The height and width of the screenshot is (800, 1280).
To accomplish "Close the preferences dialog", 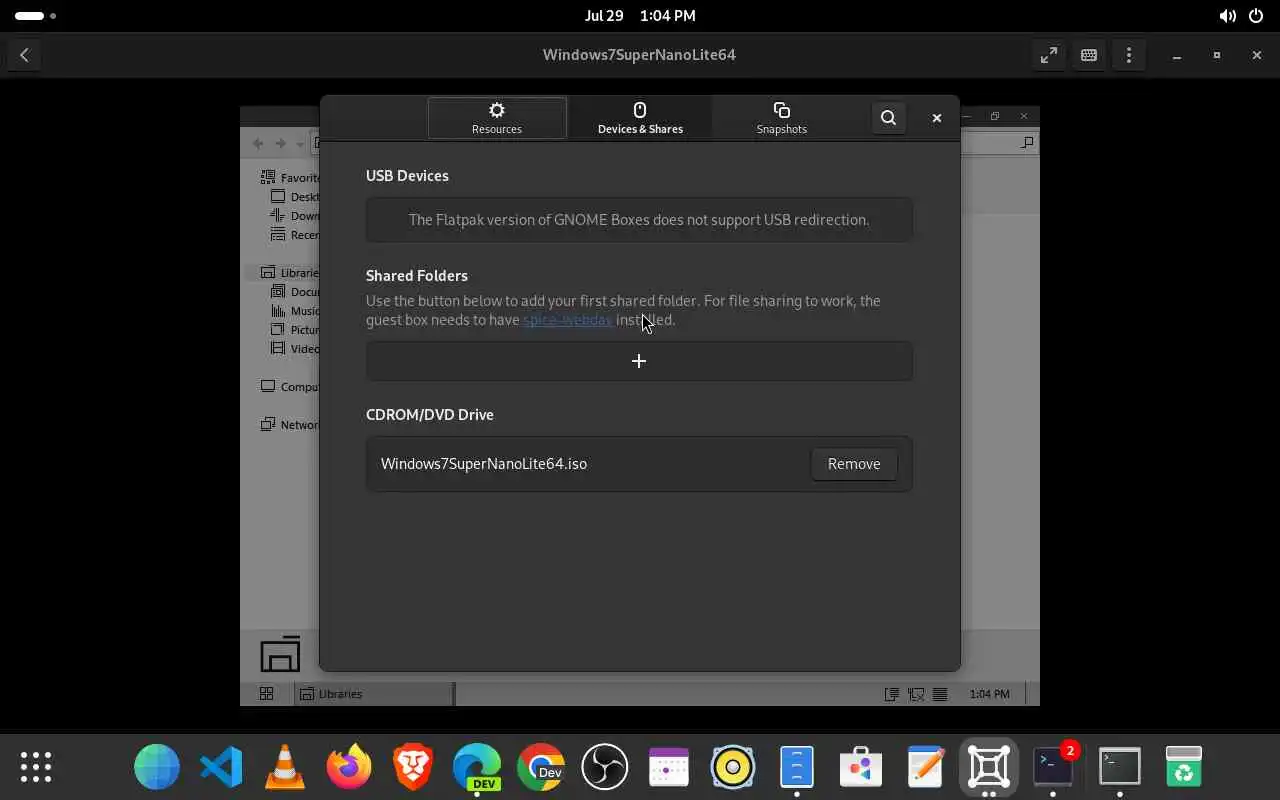I will (937, 118).
